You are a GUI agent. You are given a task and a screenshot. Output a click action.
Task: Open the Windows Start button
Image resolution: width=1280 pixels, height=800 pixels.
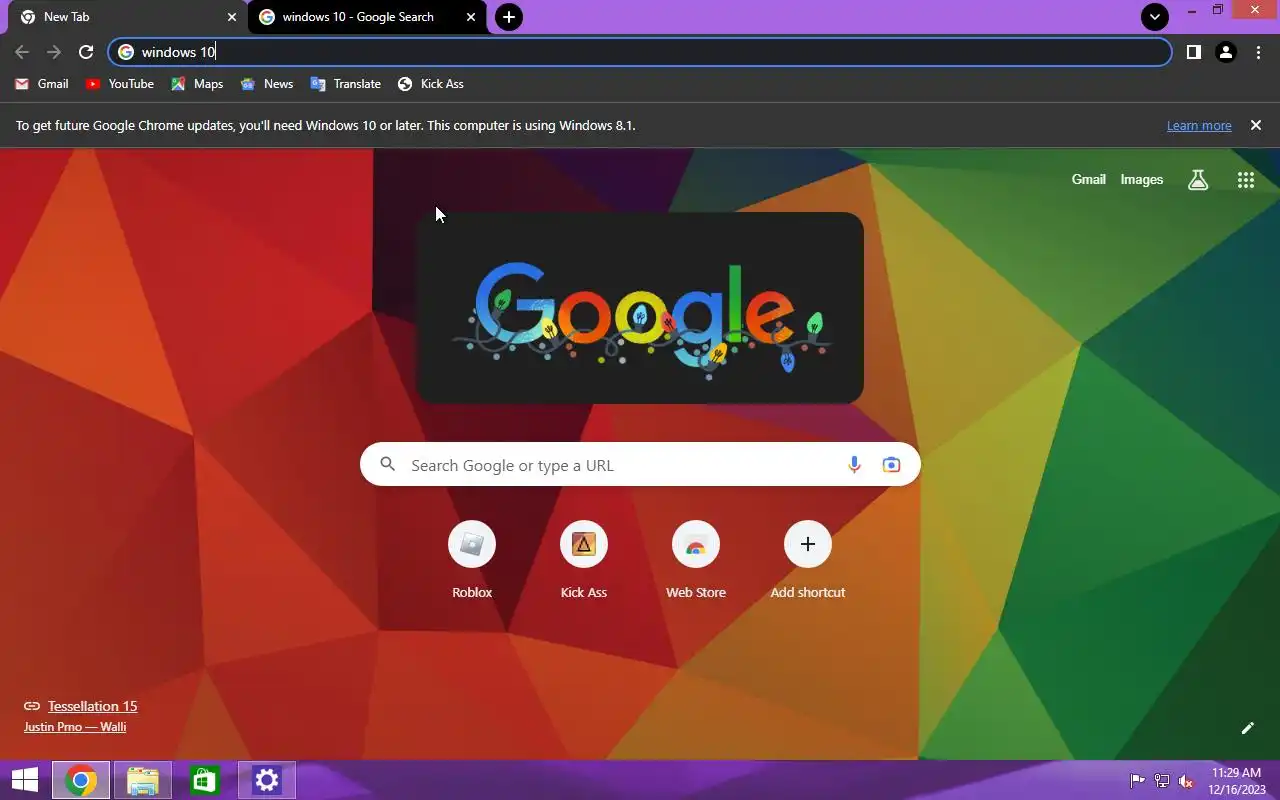[25, 781]
